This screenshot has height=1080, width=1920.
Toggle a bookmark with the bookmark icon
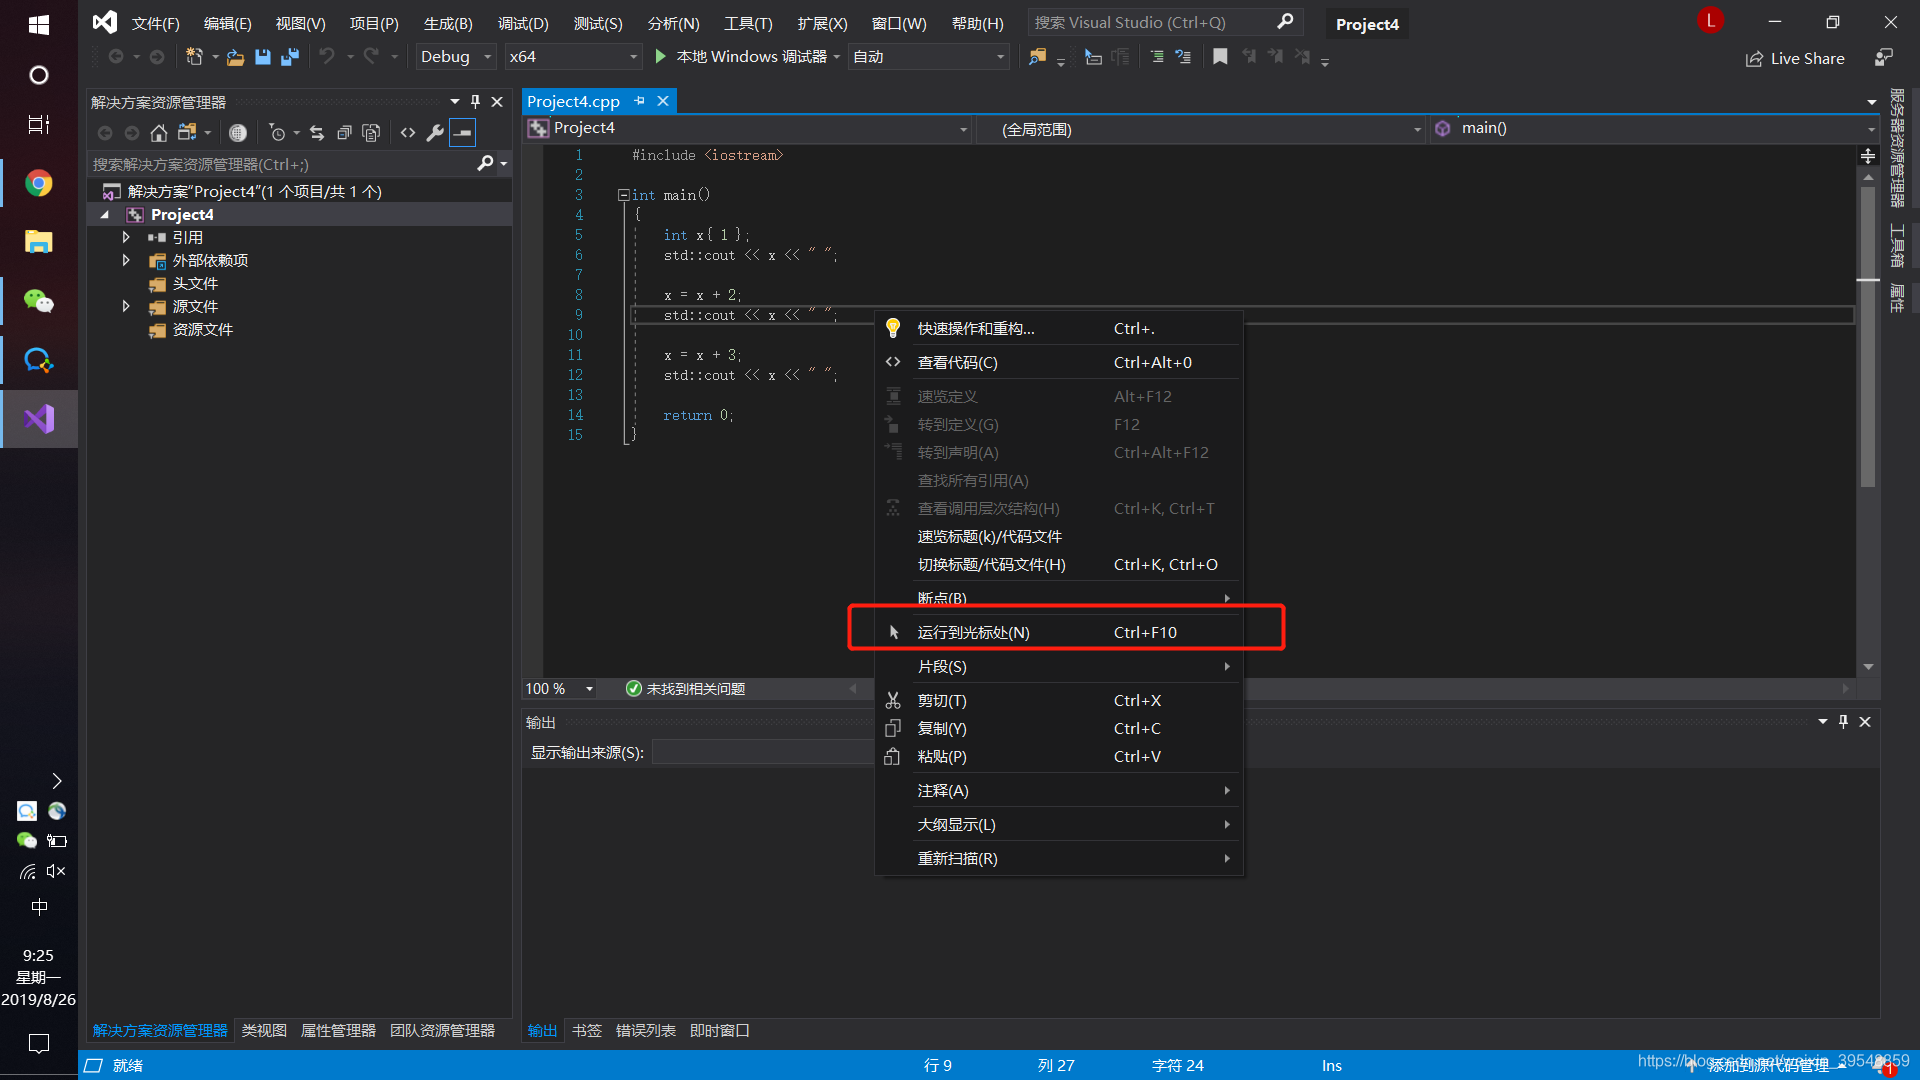[1220, 57]
